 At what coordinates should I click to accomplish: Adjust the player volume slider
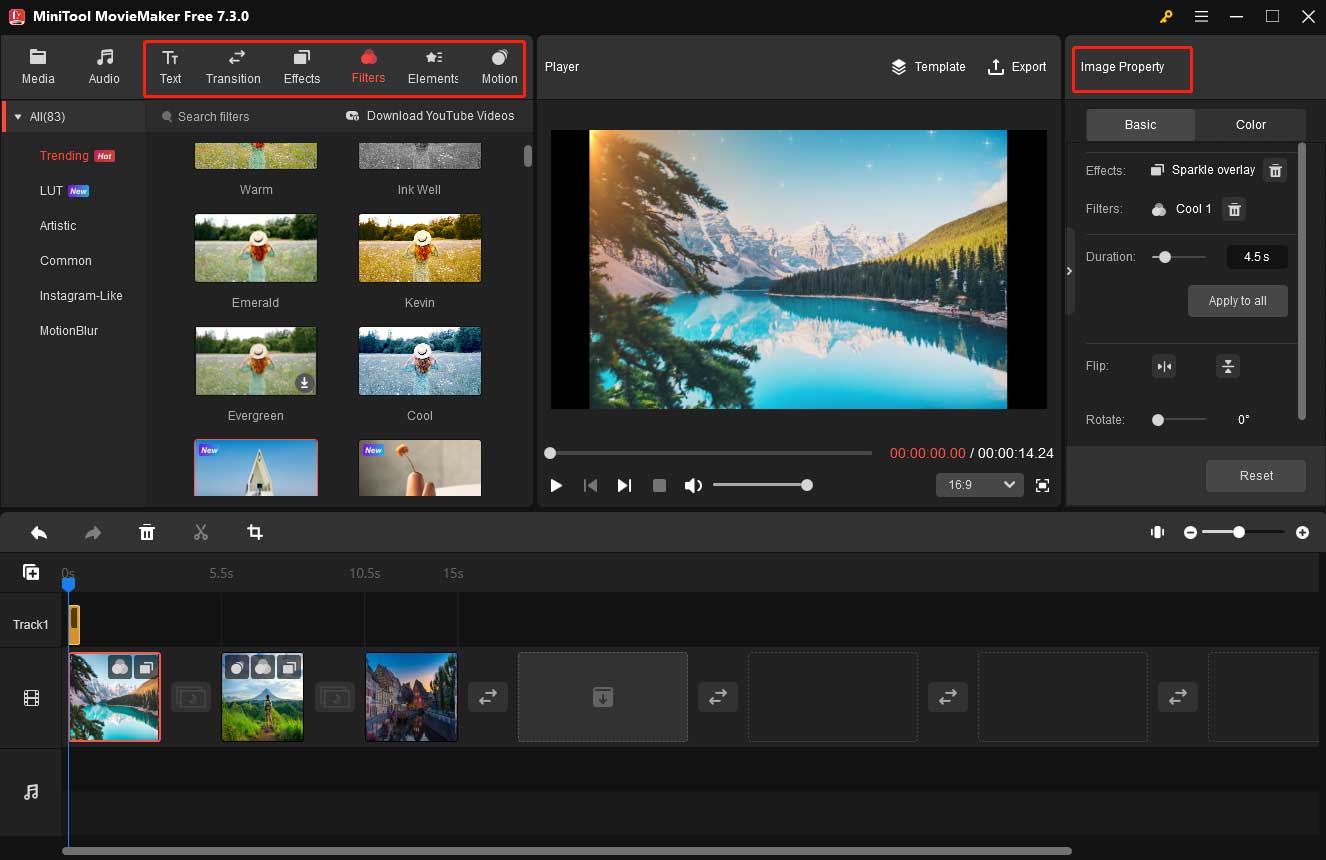(762, 485)
